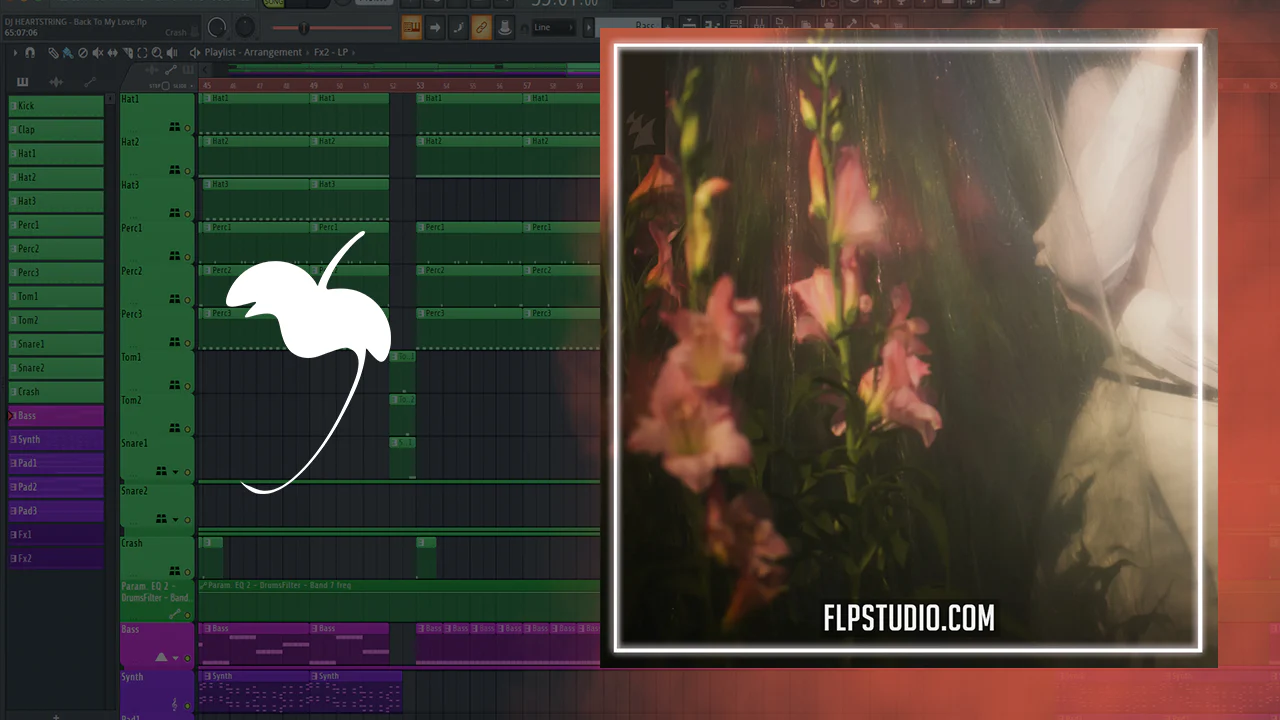
Task: Choose the Select tool in playlist toolbar
Action: 142,53
